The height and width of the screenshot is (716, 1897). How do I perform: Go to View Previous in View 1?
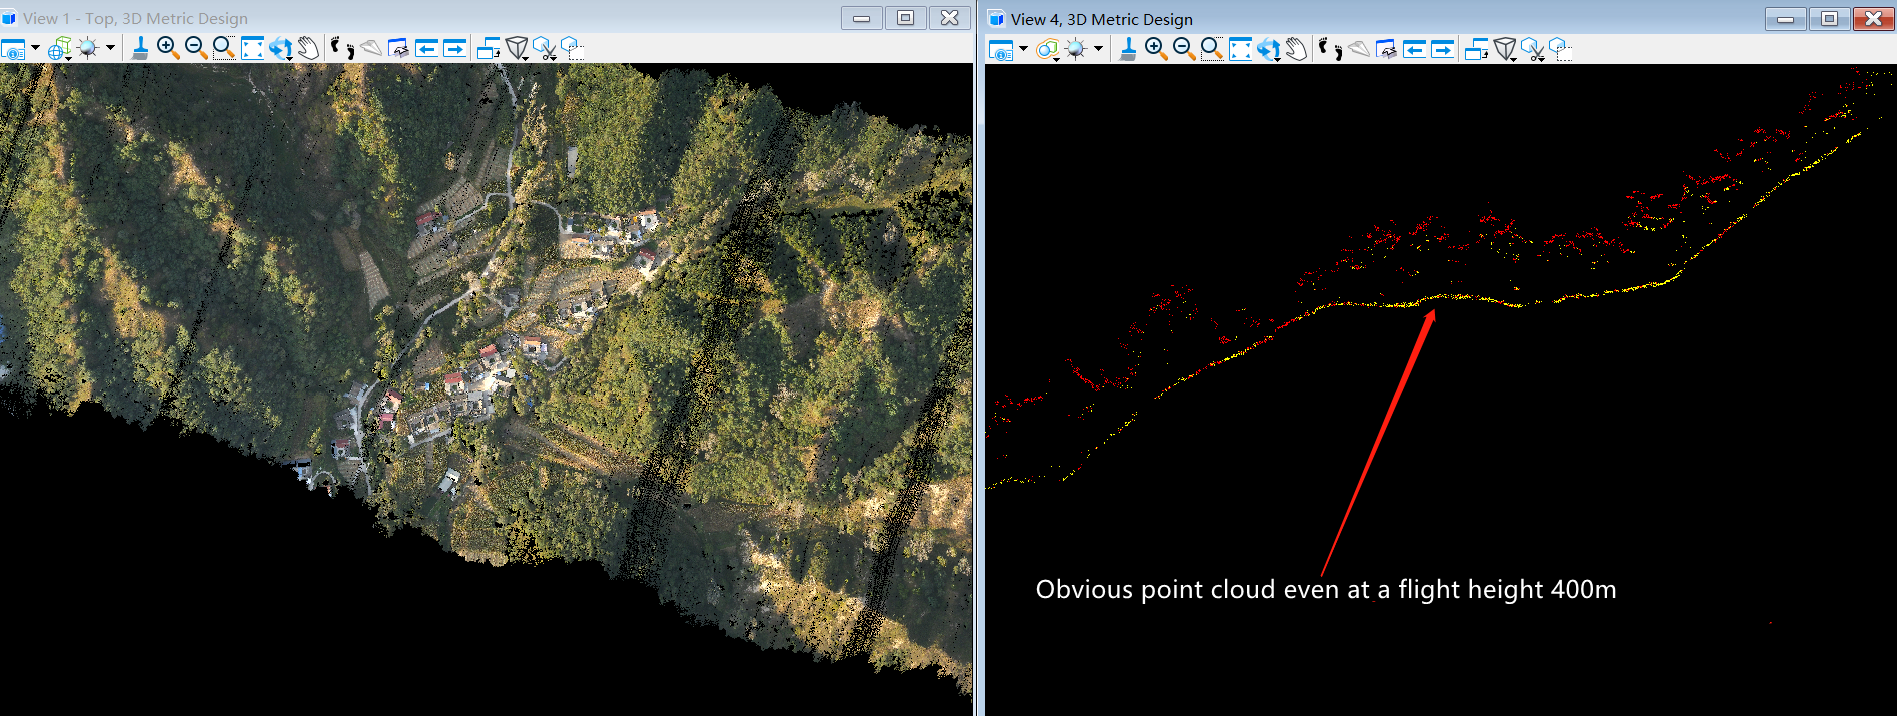426,48
